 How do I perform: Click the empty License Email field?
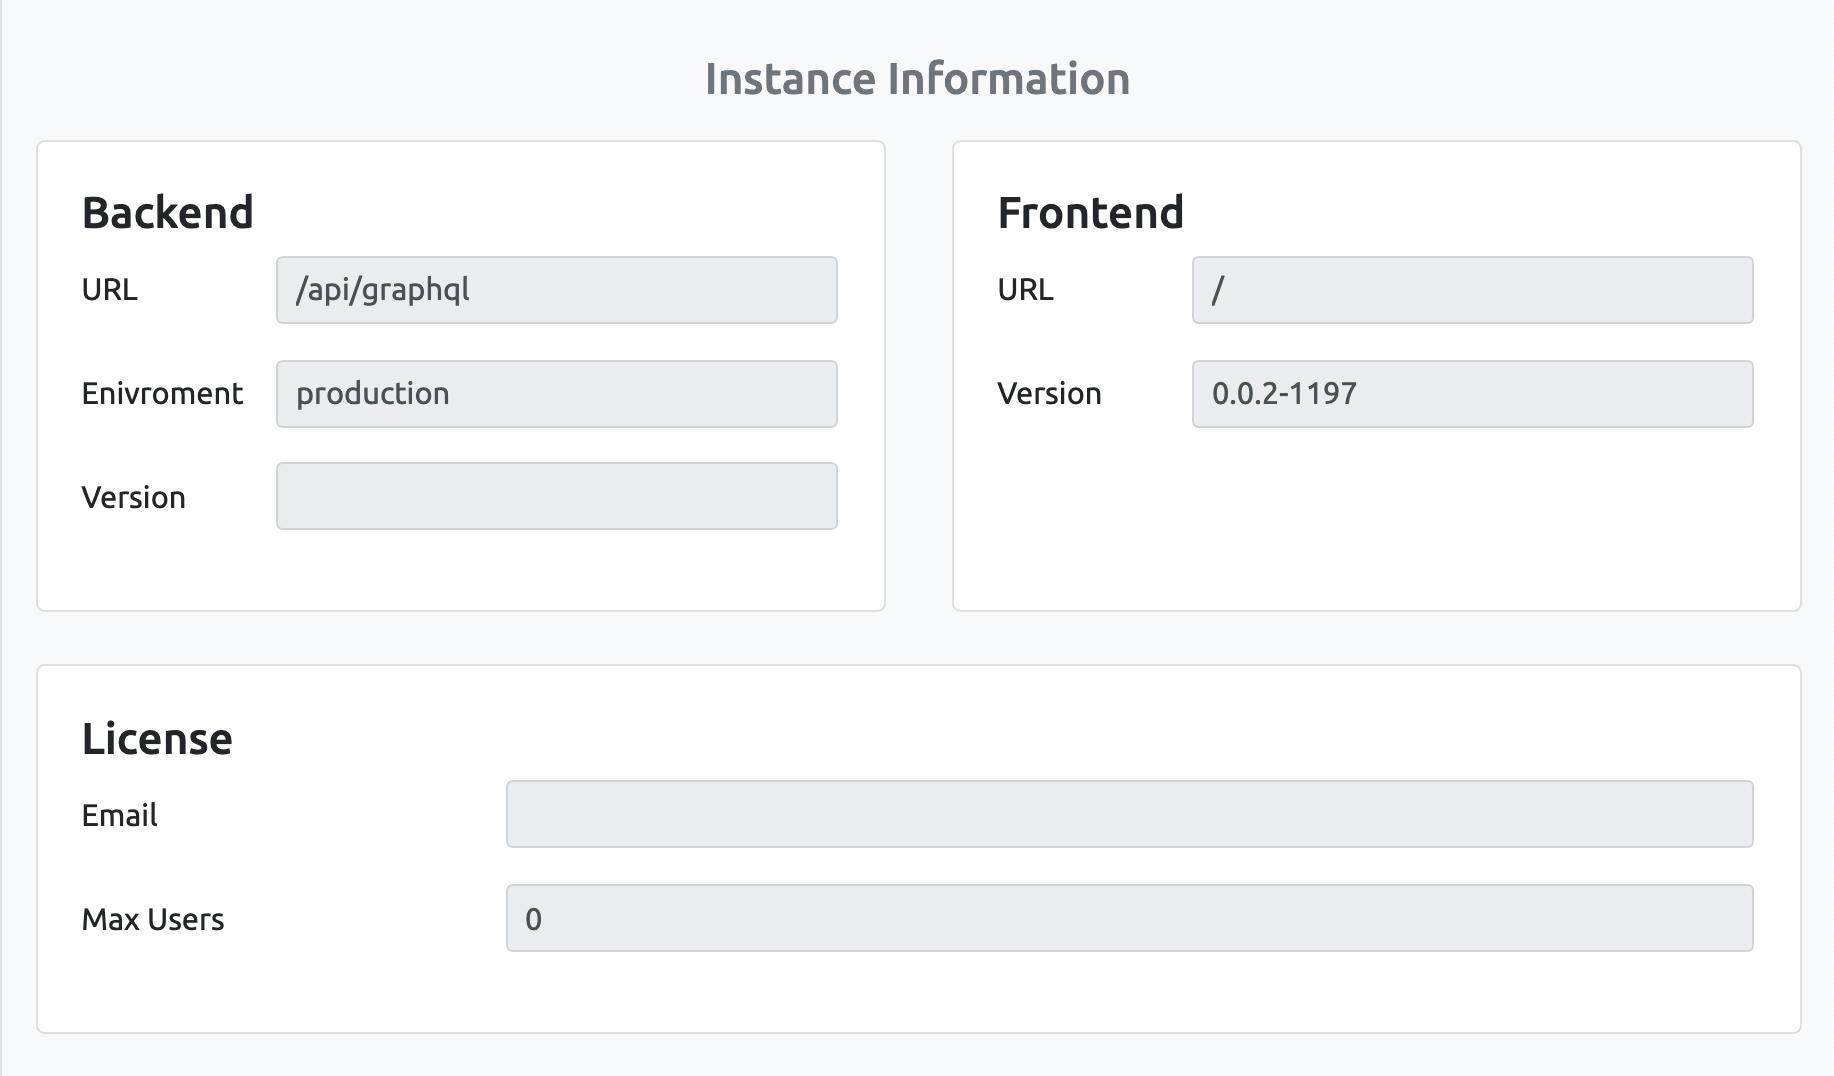tap(1129, 814)
